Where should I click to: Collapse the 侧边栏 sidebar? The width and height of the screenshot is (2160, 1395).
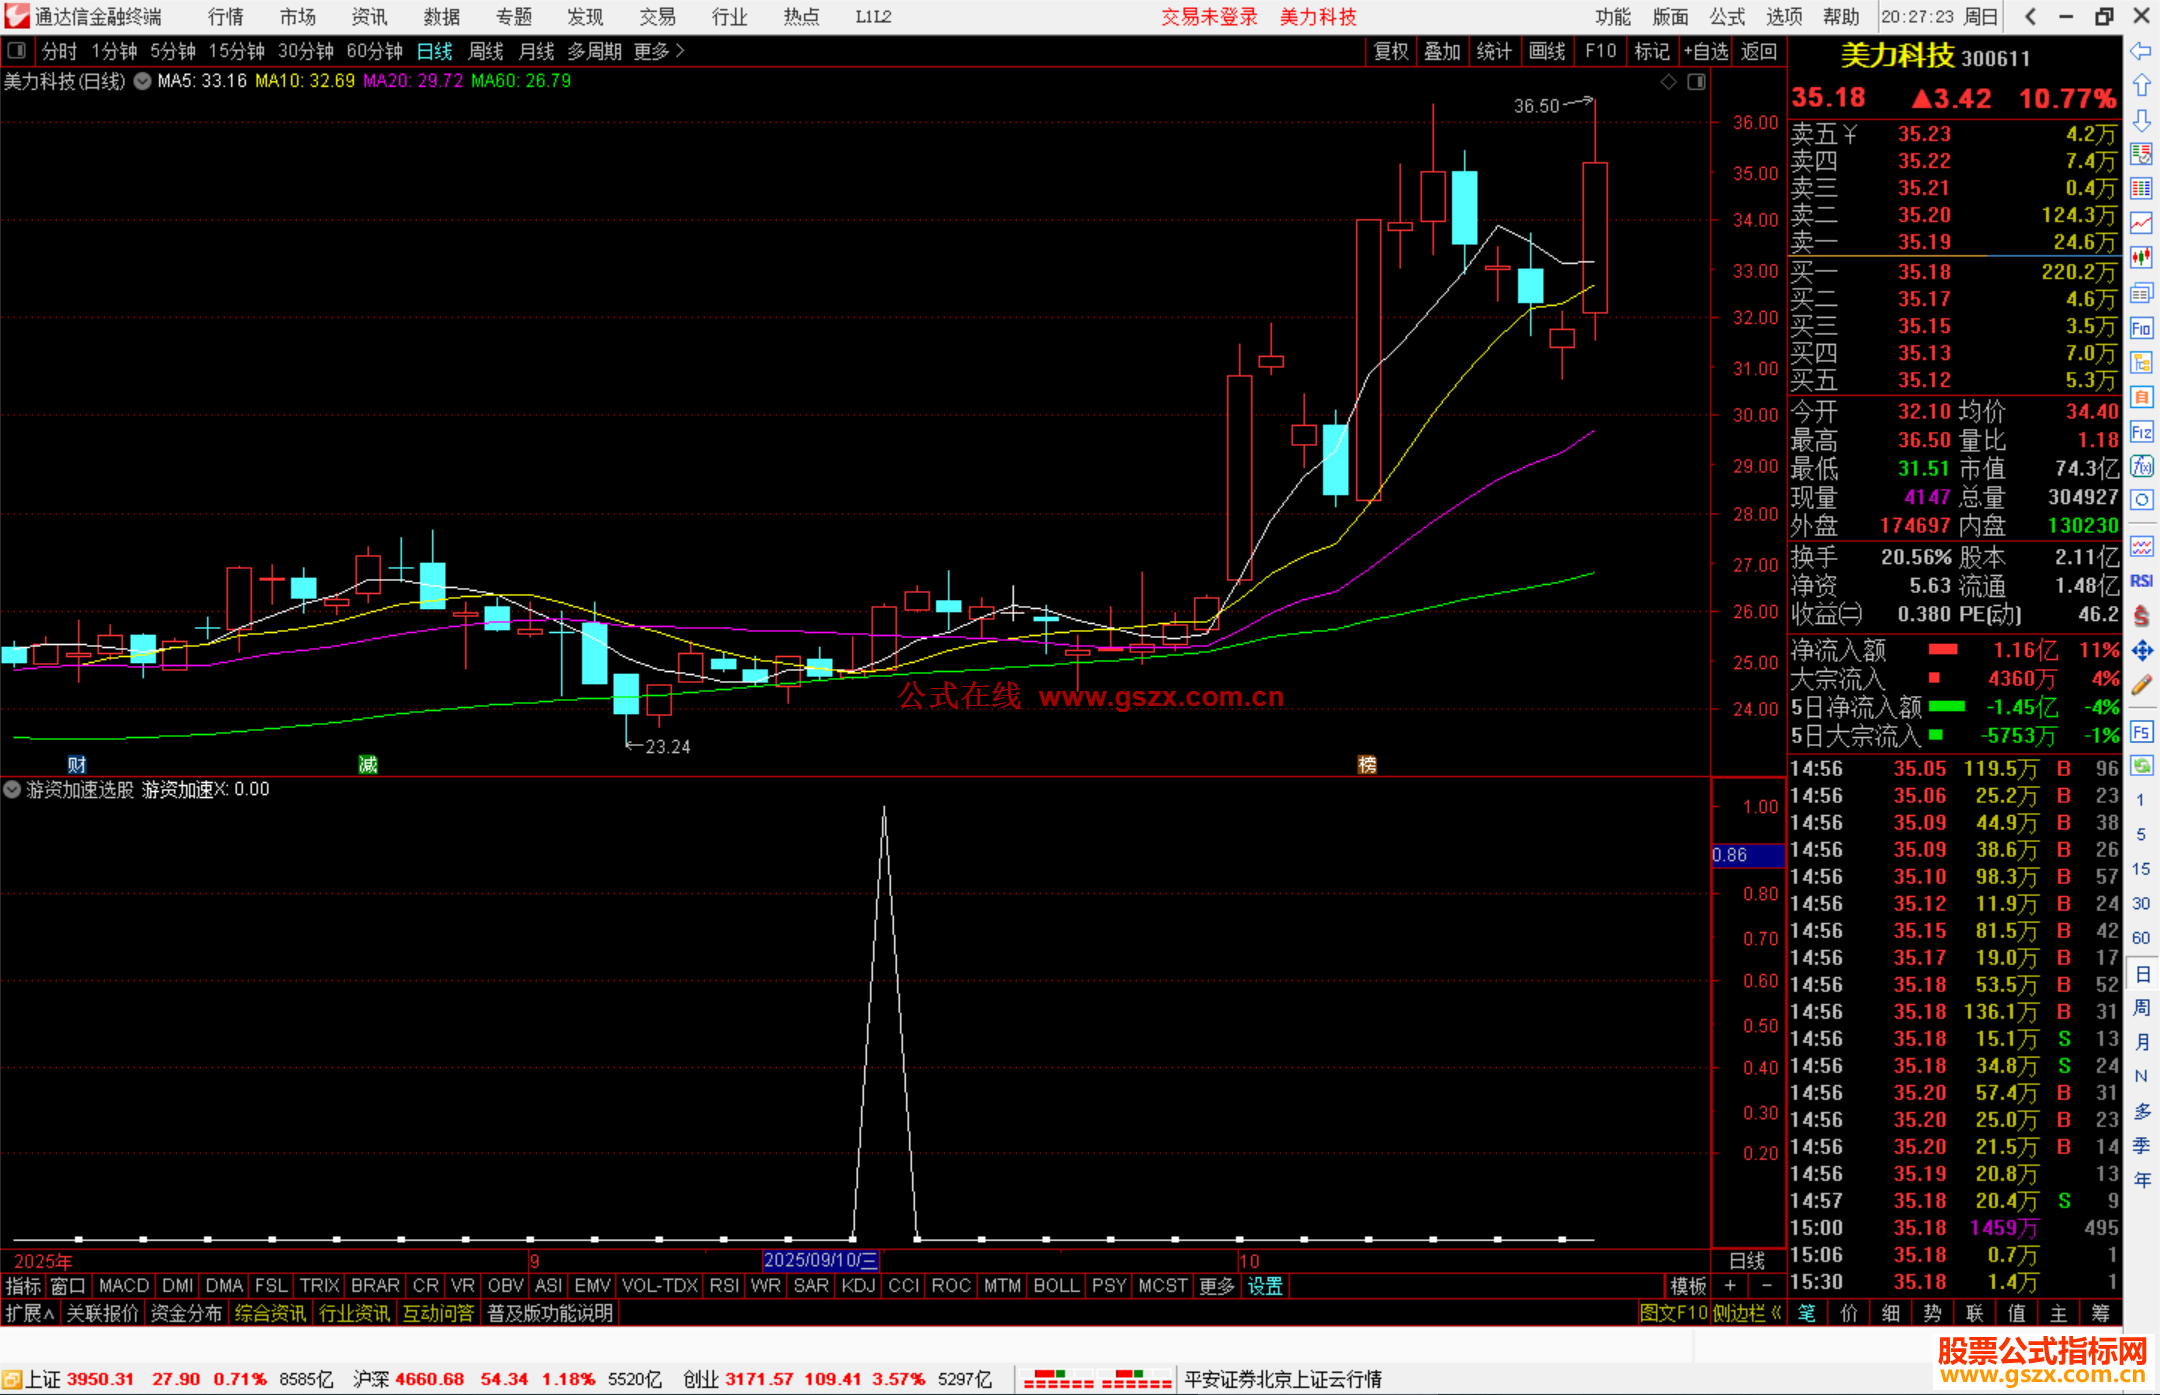[x=1747, y=1313]
